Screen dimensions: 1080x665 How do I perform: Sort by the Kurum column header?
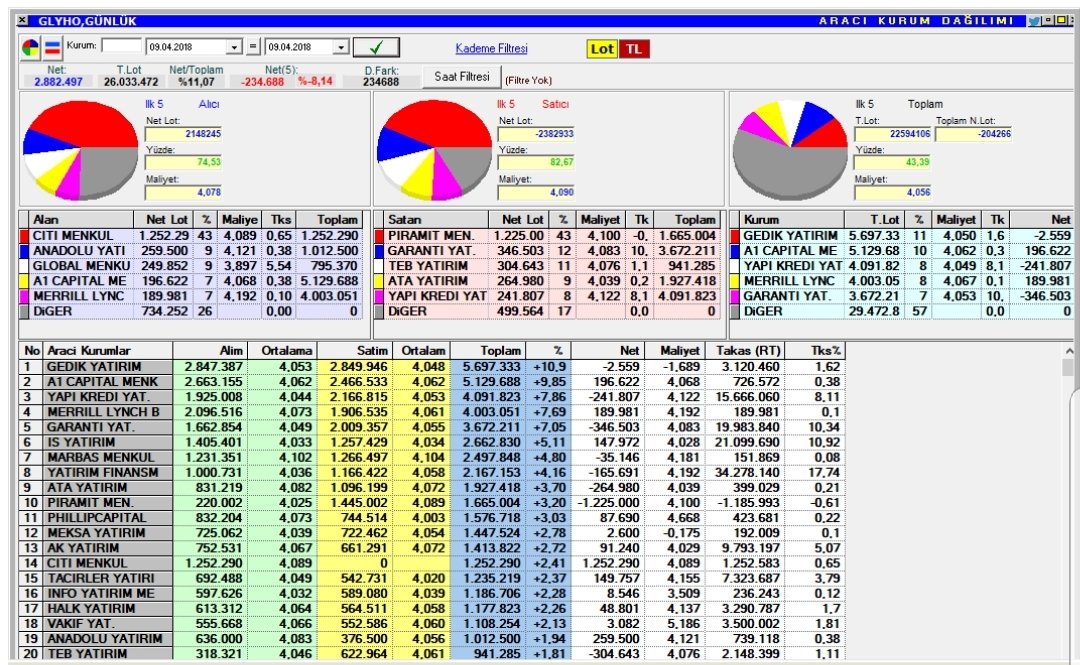tap(791, 220)
